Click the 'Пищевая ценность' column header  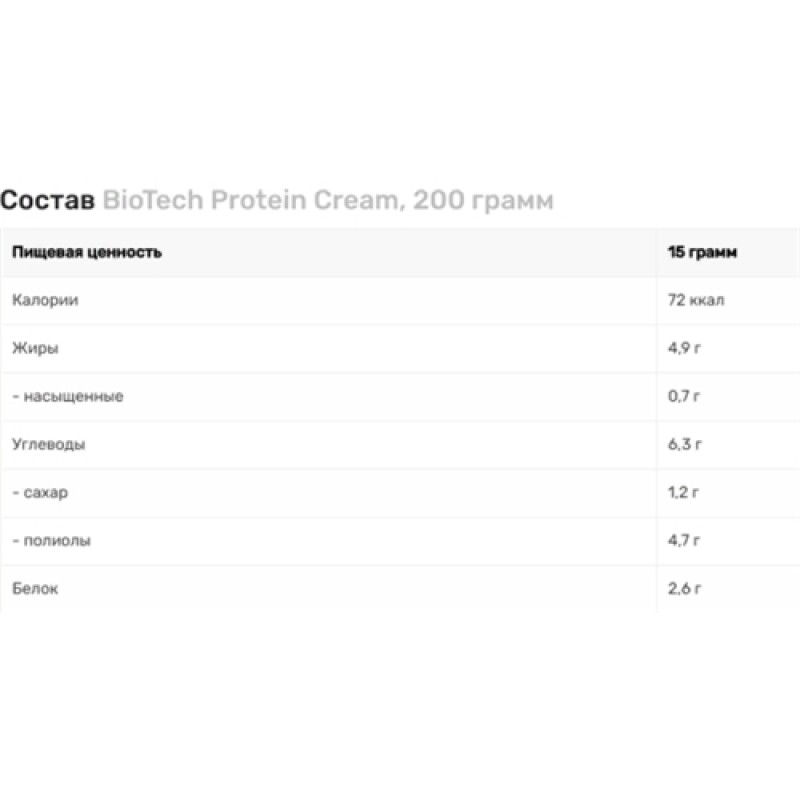(x=87, y=252)
